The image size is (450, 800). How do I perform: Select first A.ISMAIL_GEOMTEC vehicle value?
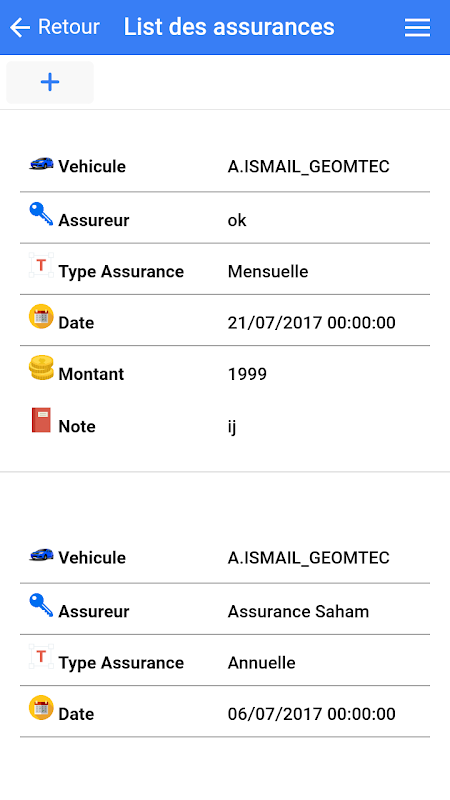tap(308, 166)
